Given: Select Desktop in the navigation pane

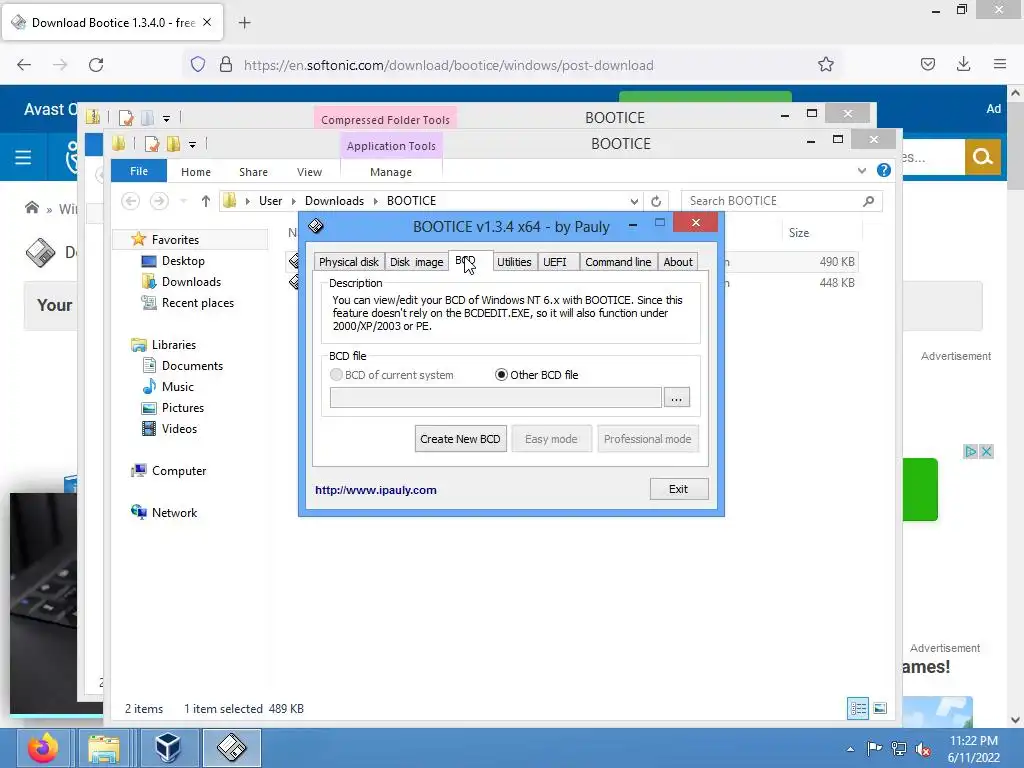Looking at the screenshot, I should click(184, 261).
